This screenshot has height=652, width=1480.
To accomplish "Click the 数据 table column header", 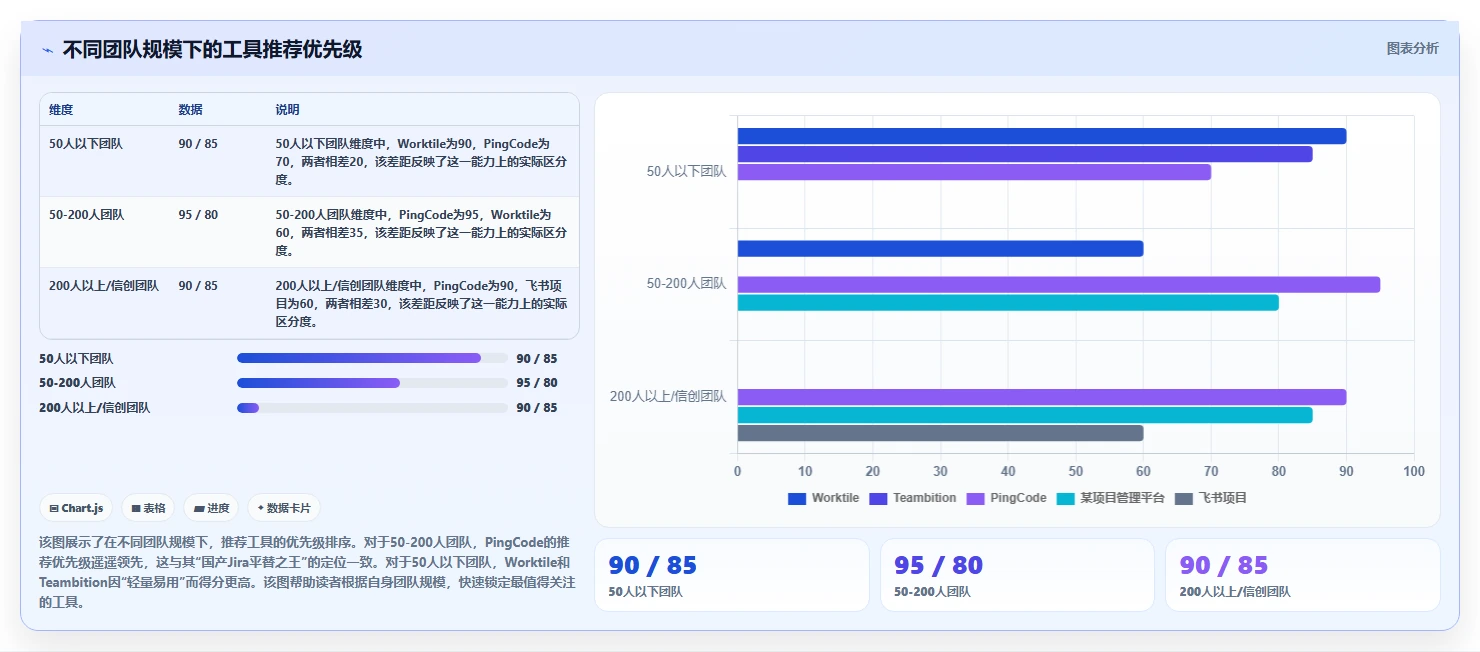I will pos(191,110).
